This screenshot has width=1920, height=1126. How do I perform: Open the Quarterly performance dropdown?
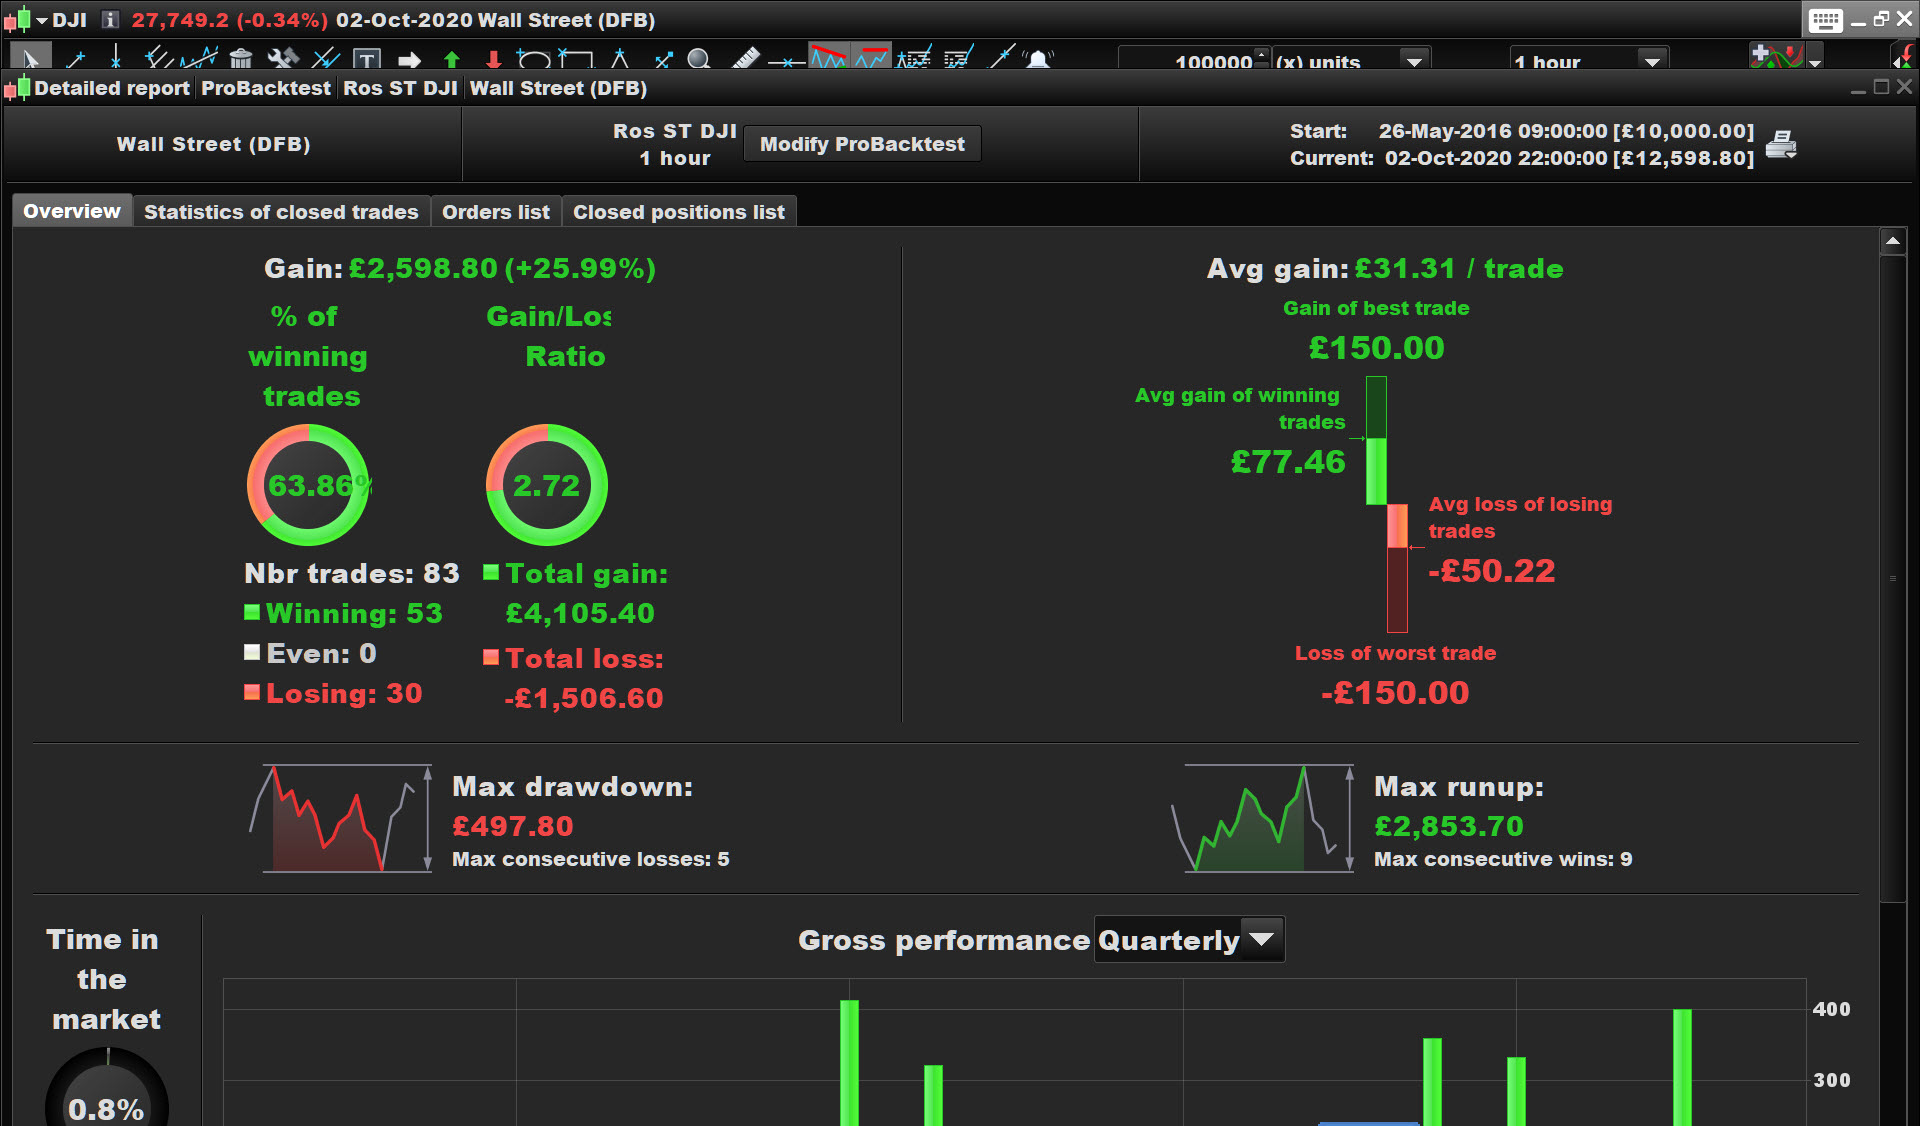pos(1262,939)
